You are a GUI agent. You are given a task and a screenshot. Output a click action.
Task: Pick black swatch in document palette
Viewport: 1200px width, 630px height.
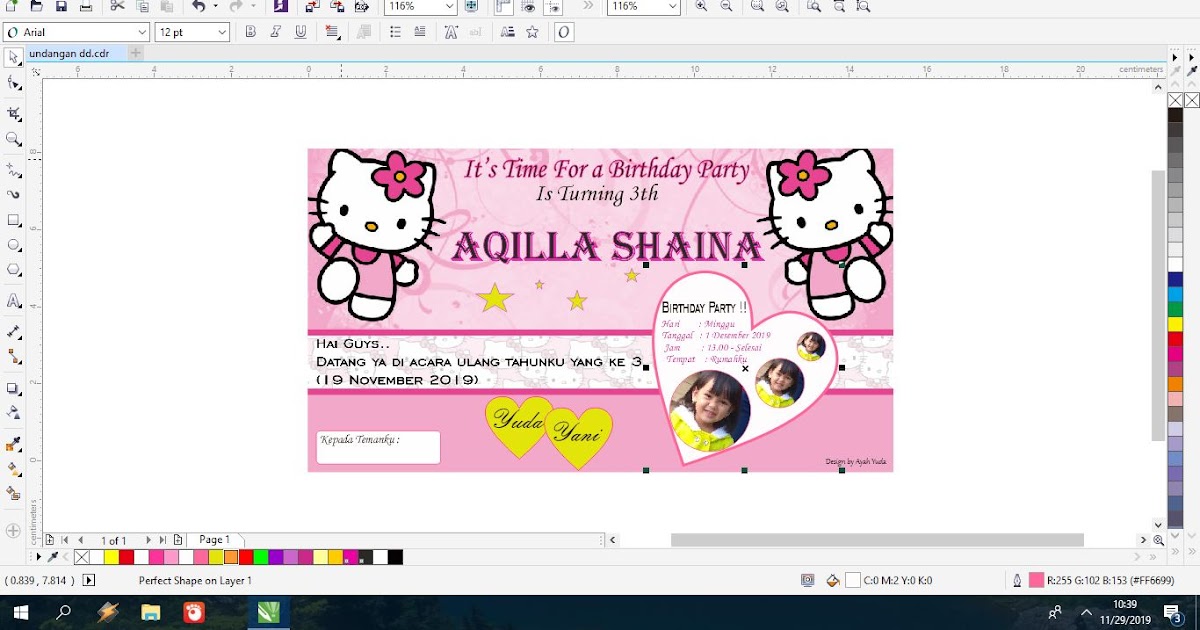(x=396, y=557)
